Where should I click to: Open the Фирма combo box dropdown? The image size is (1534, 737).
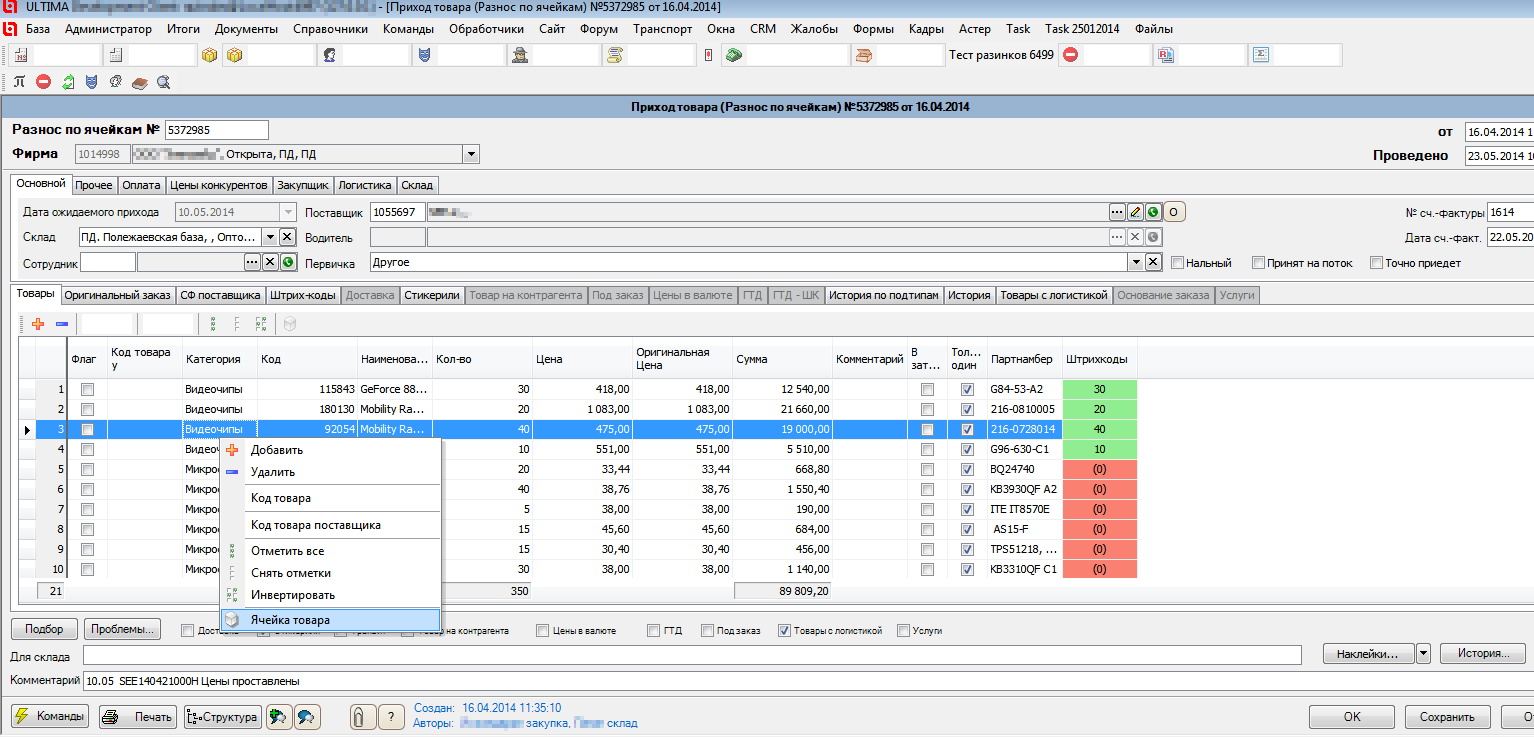pyautogui.click(x=471, y=154)
